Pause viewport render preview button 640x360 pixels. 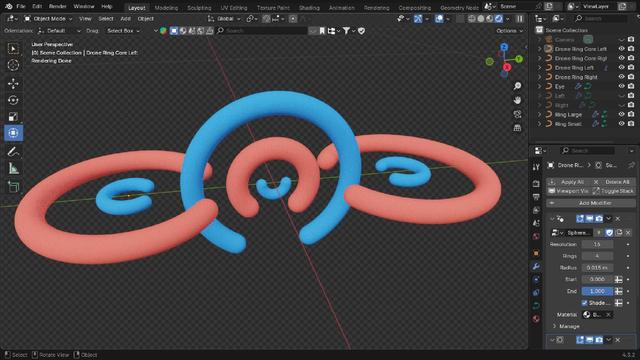(520, 19)
